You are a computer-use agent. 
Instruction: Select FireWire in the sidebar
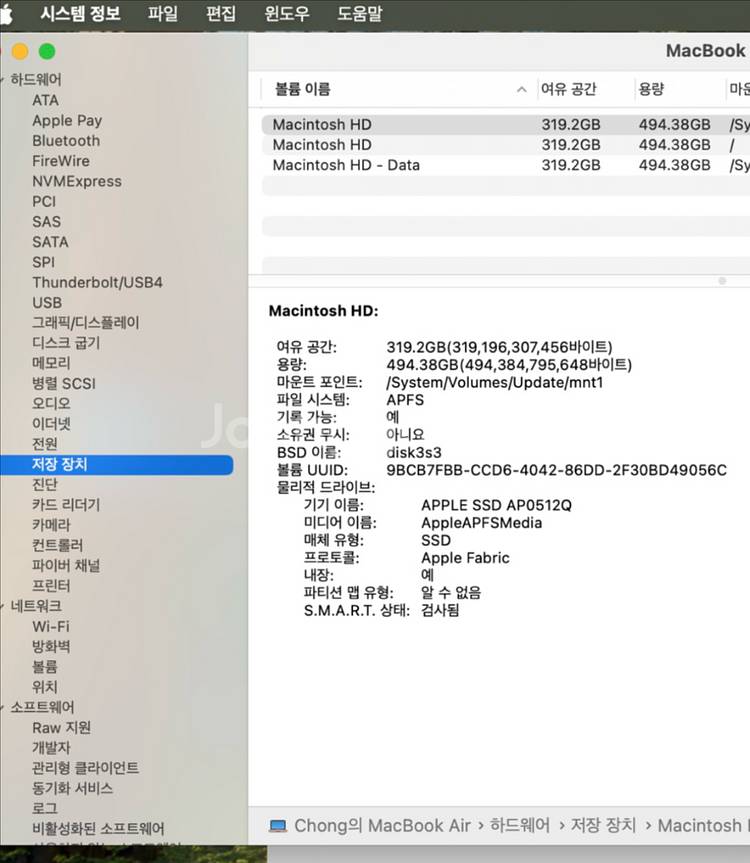[x=61, y=161]
